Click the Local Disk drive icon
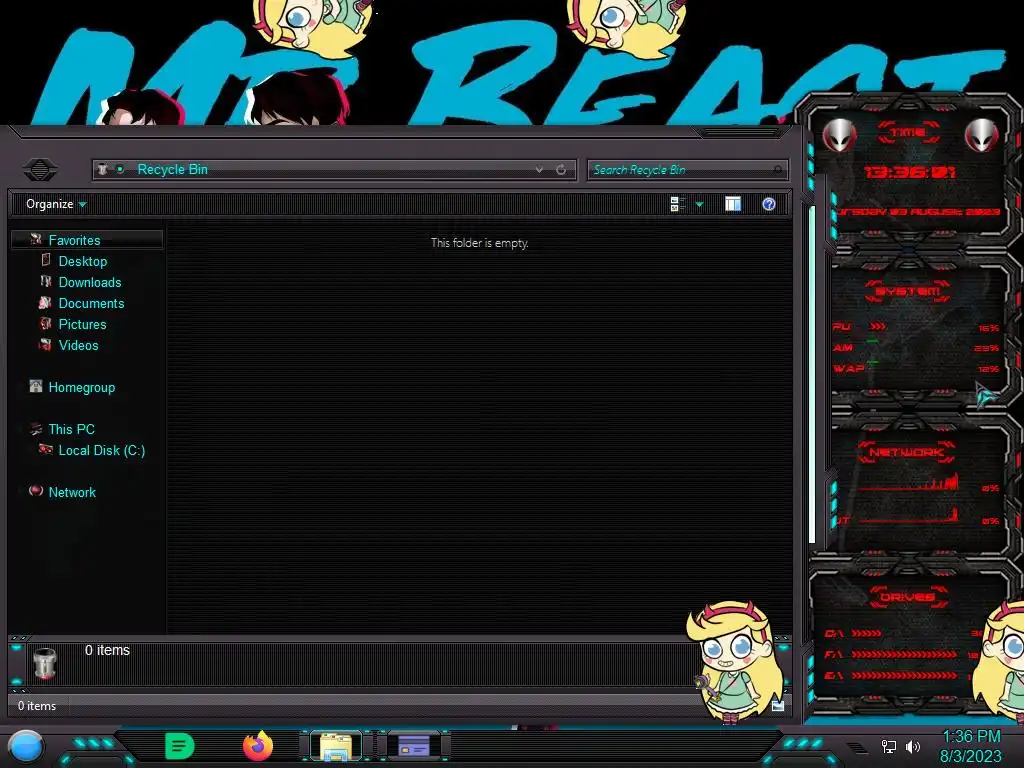 (46, 449)
